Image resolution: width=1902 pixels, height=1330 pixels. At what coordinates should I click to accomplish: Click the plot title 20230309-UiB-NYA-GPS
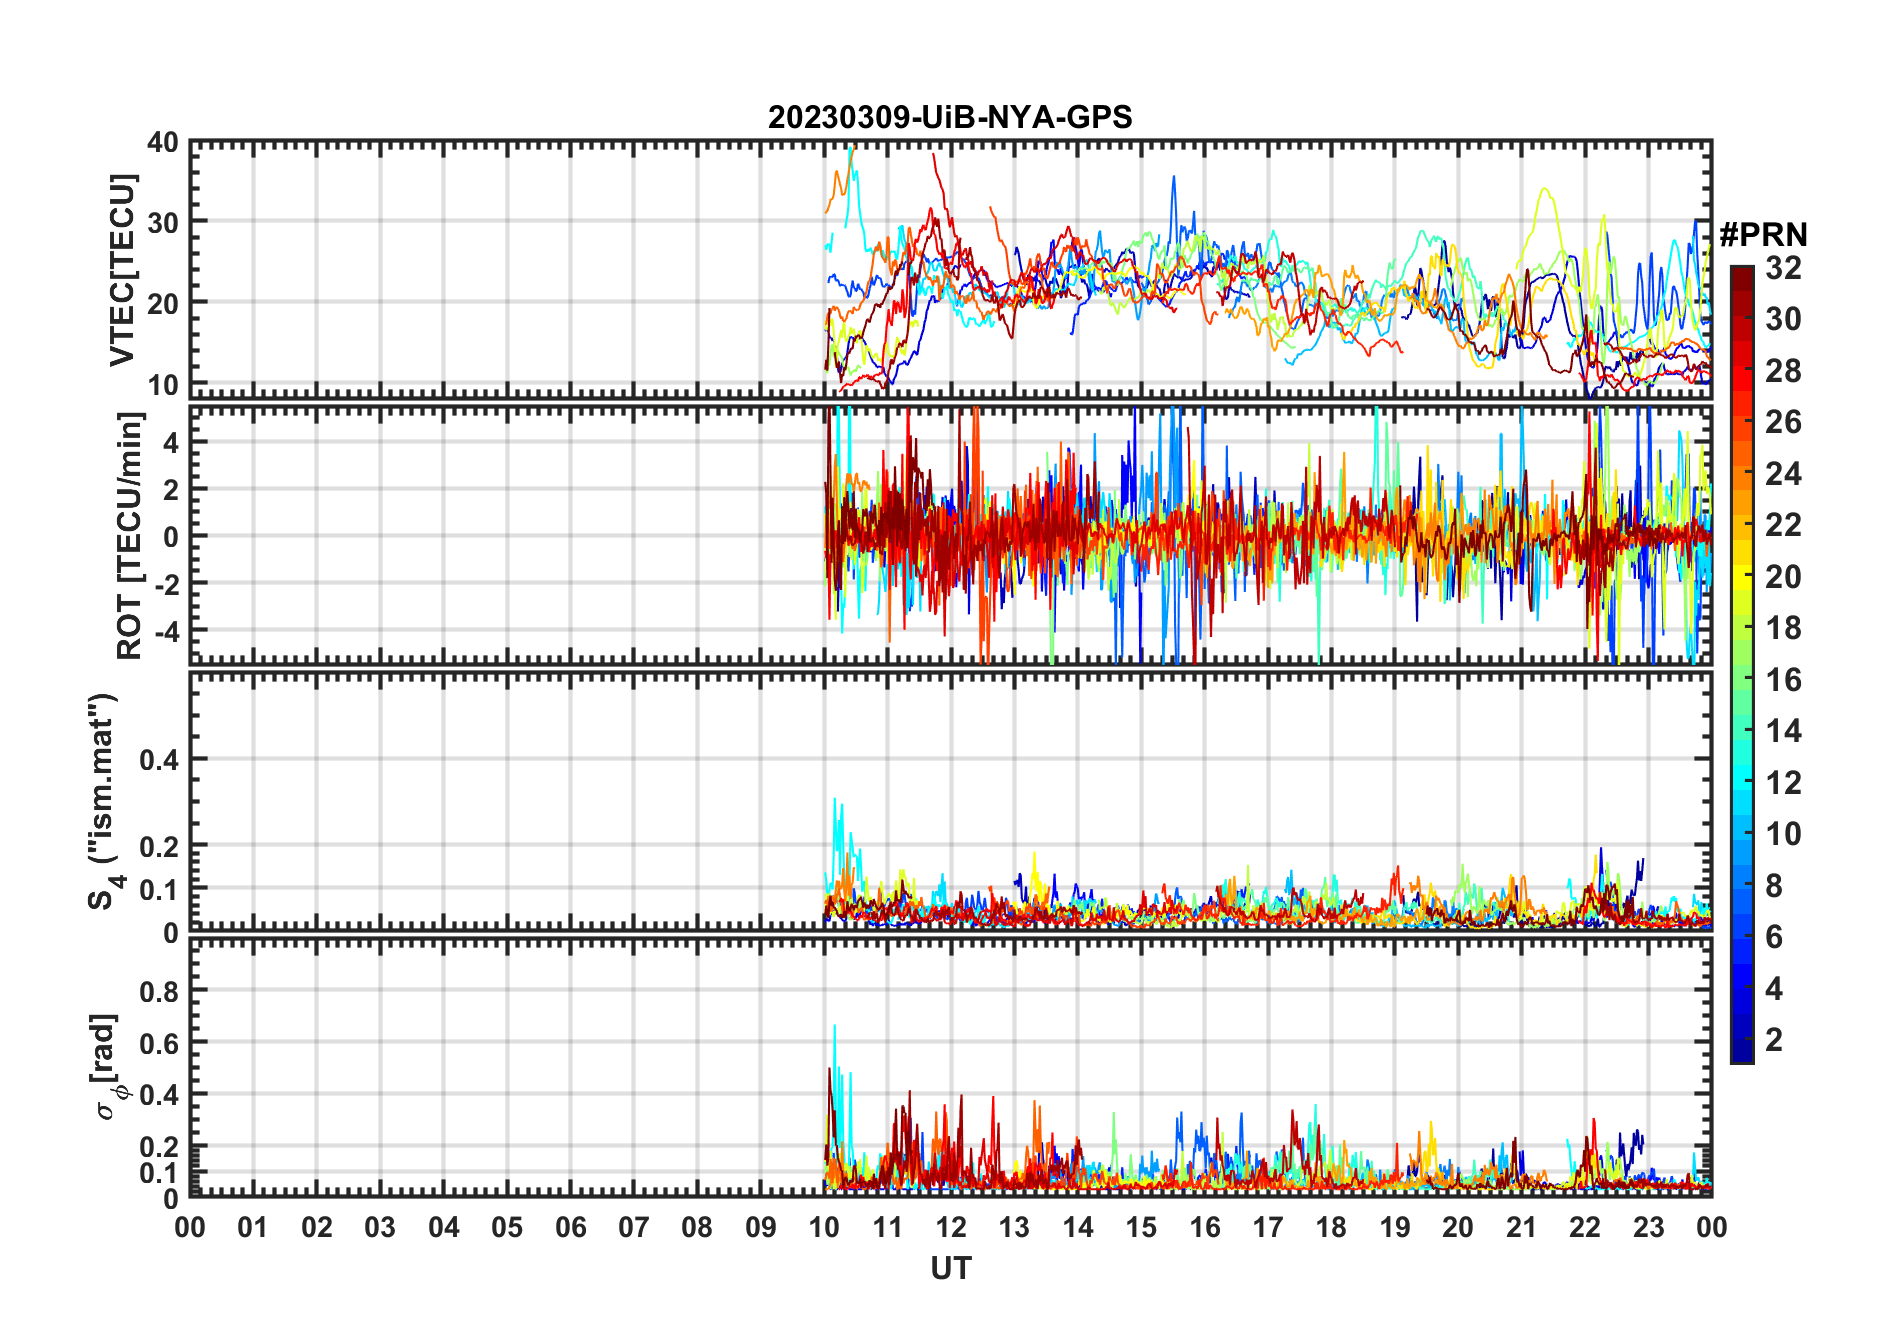pyautogui.click(x=950, y=117)
